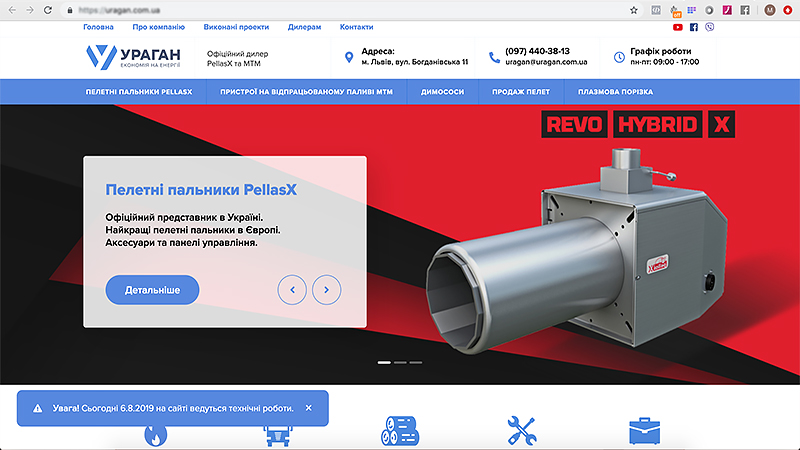Click the browser forward arrow
This screenshot has width=800, height=450.
click(x=30, y=10)
